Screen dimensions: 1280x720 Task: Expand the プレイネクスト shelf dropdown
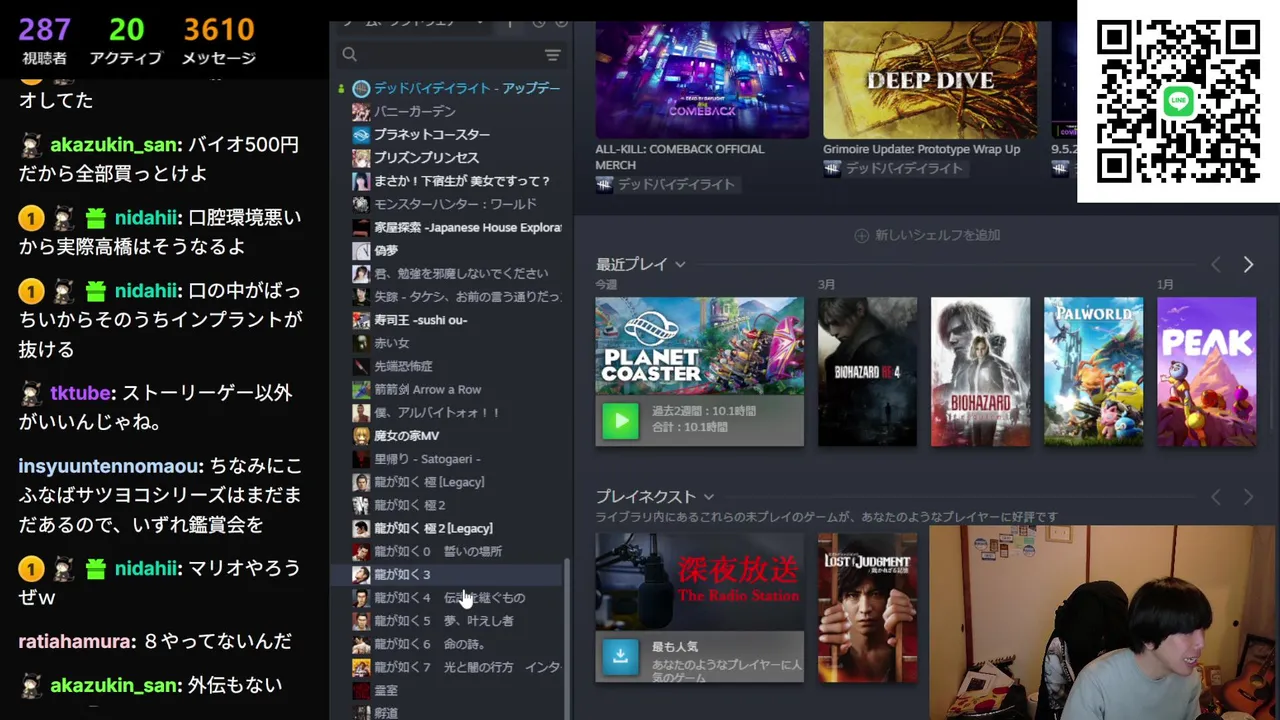pyautogui.click(x=708, y=496)
